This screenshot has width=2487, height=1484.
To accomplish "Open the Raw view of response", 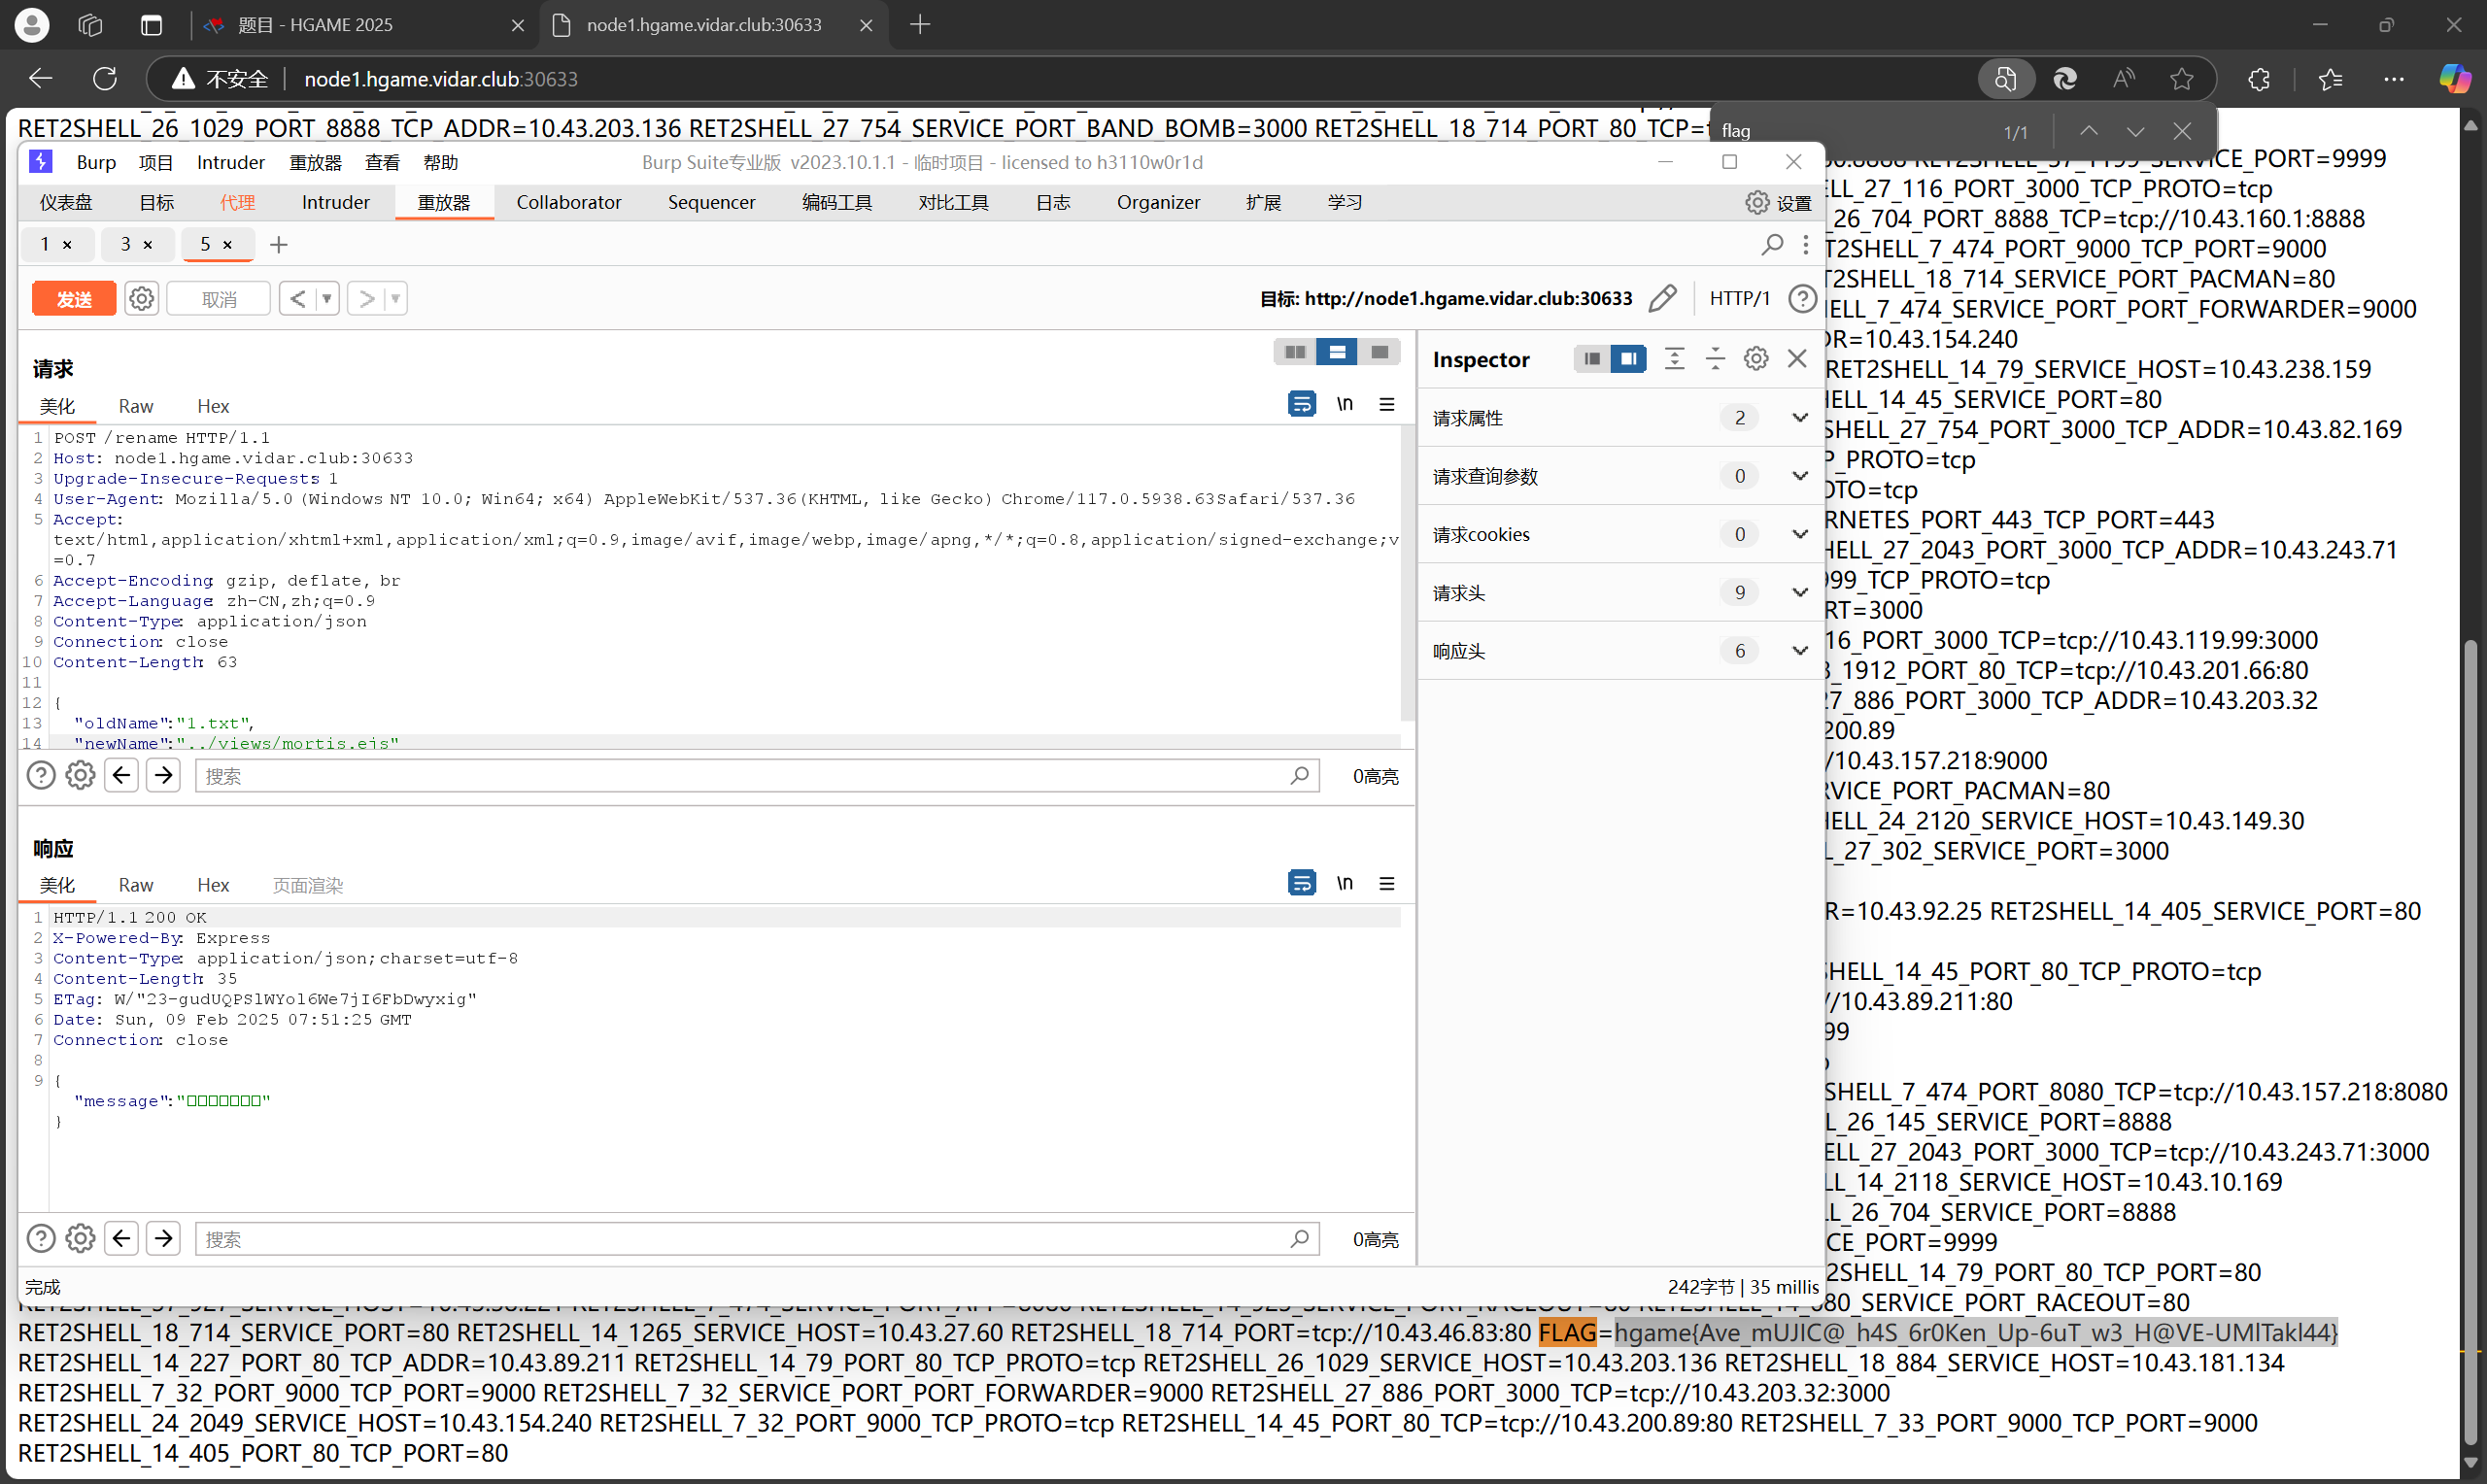I will pyautogui.click(x=135, y=885).
